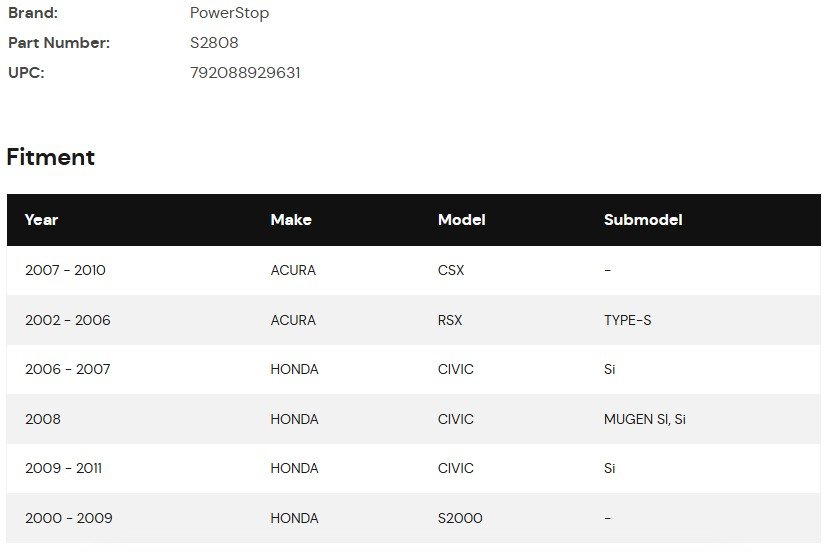Image resolution: width=826 pixels, height=552 pixels.
Task: Click the MUGEN SI, Si submodel cell
Action: 645,419
